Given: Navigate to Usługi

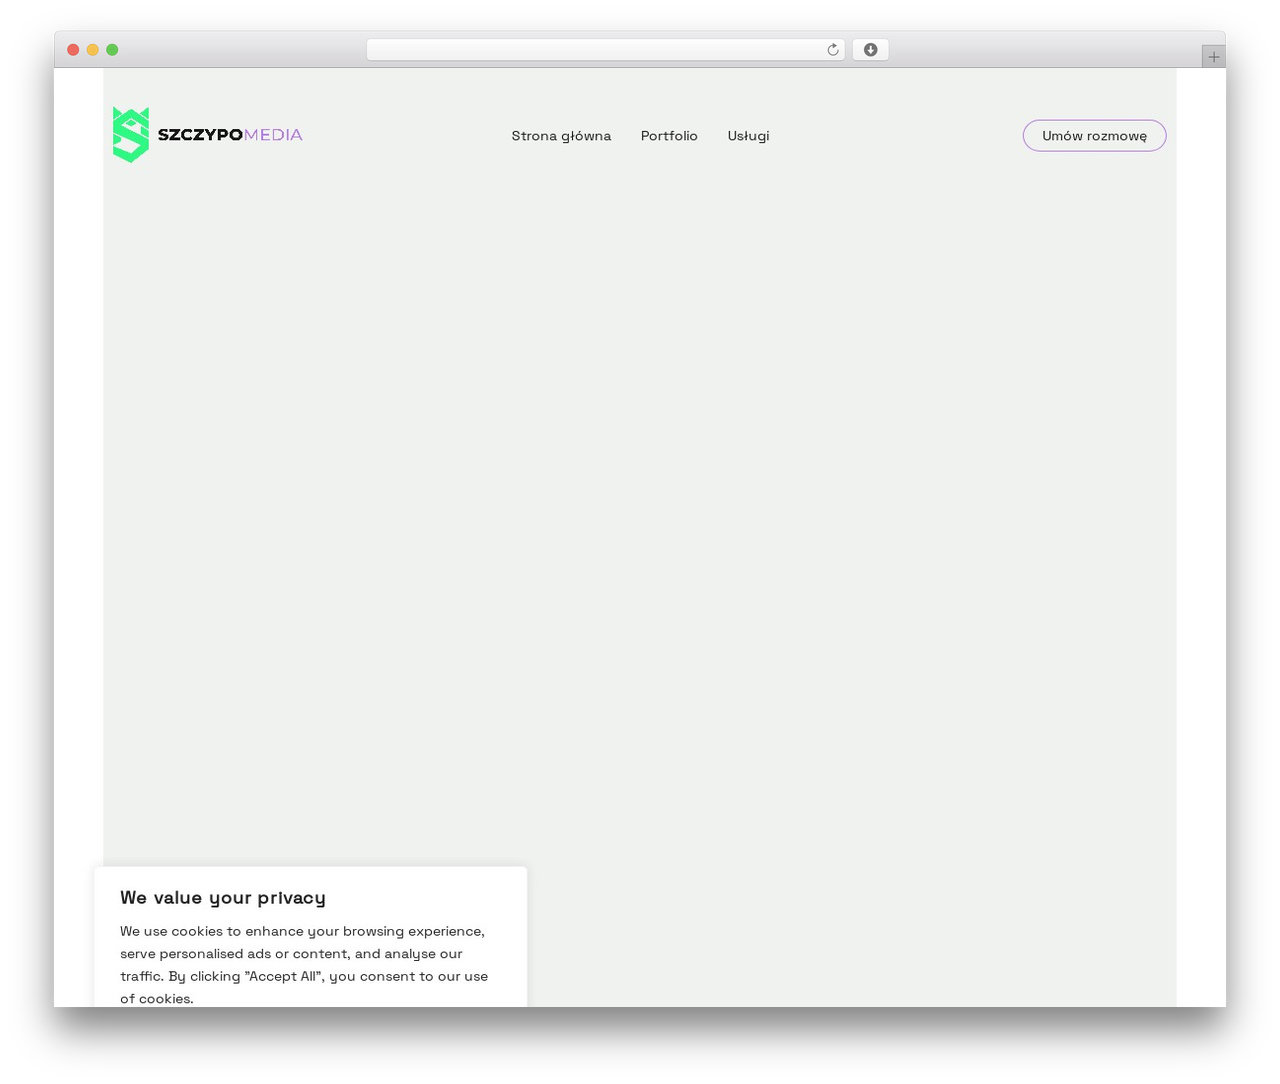Looking at the screenshot, I should (x=748, y=136).
